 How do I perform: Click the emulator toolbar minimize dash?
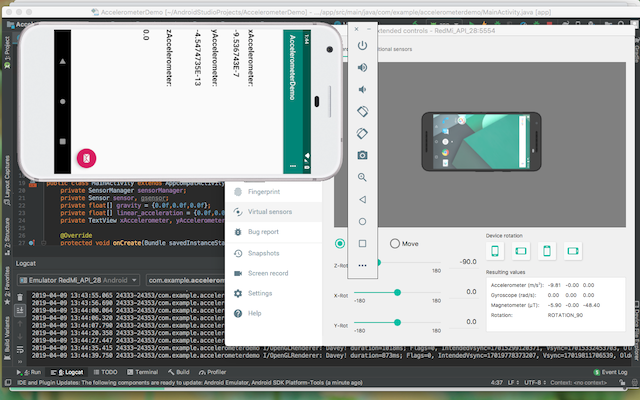click(369, 29)
